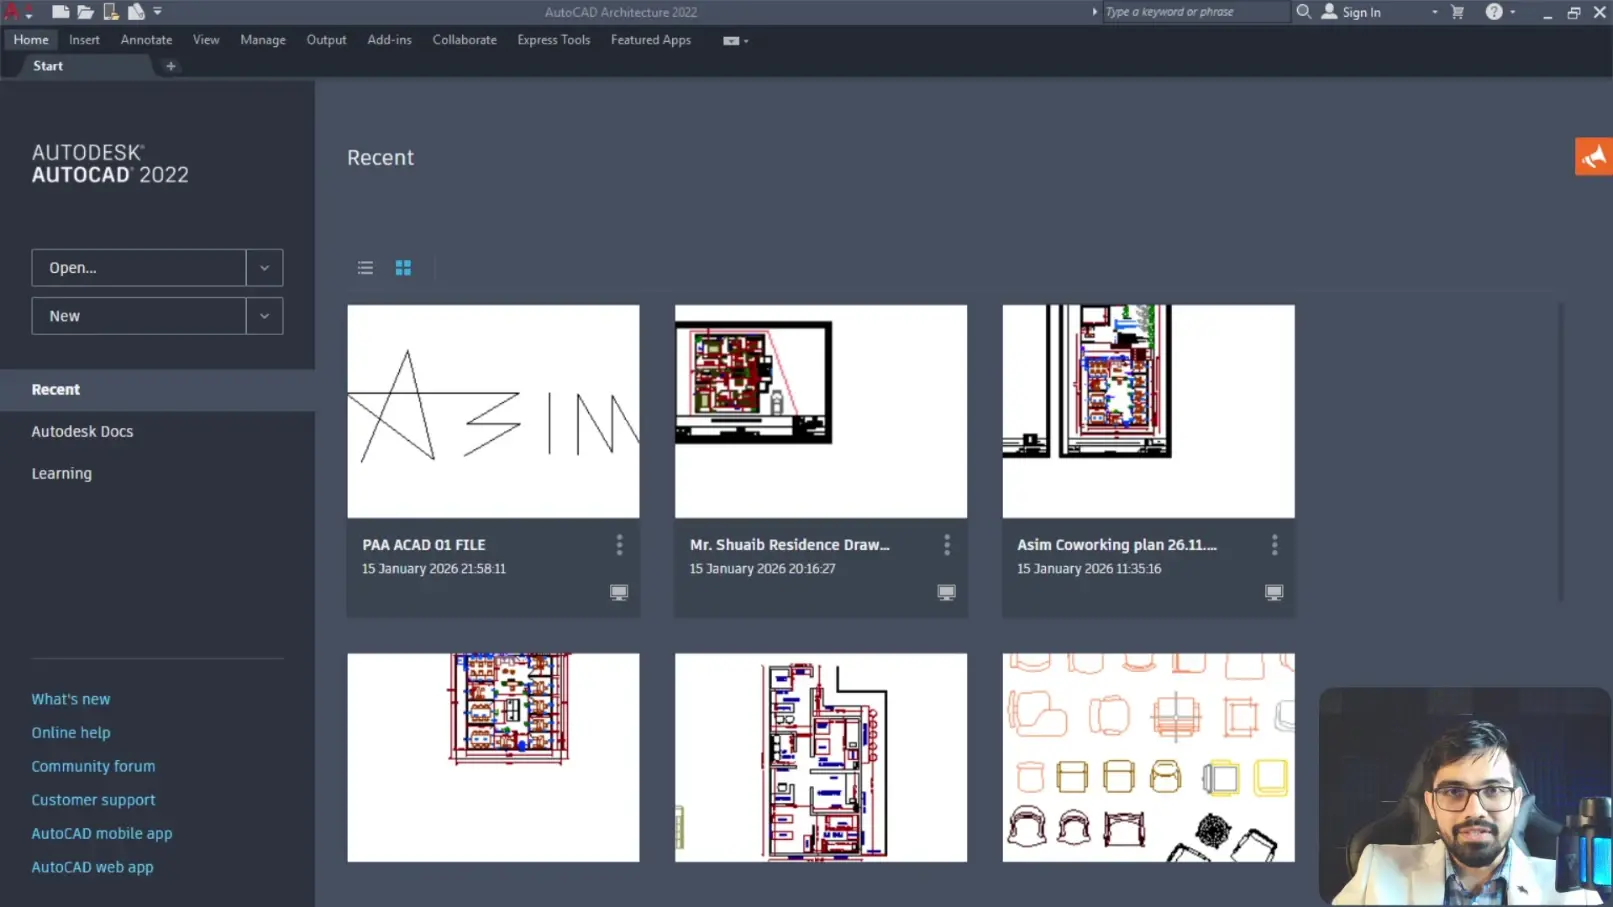Click local storage icon on PAA ACAD 01 FILE
This screenshot has width=1613, height=907.
coord(619,593)
